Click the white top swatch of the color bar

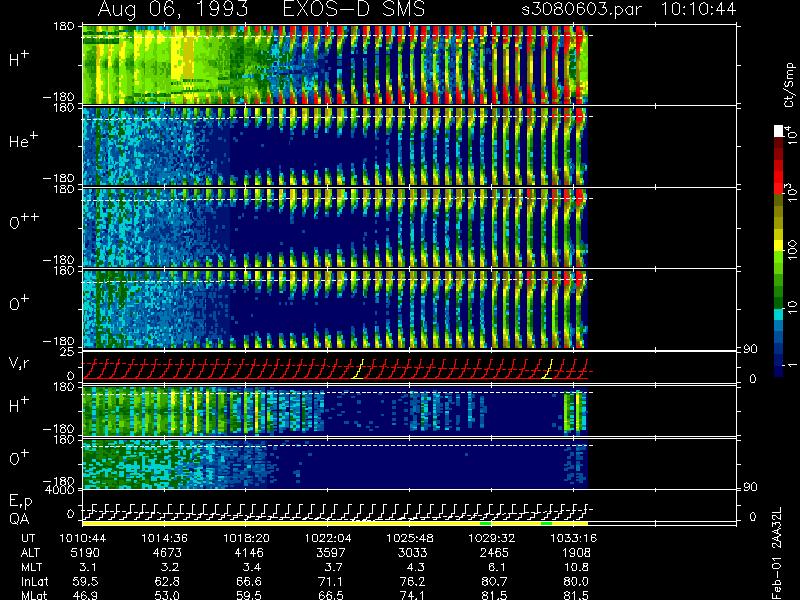coord(779,131)
